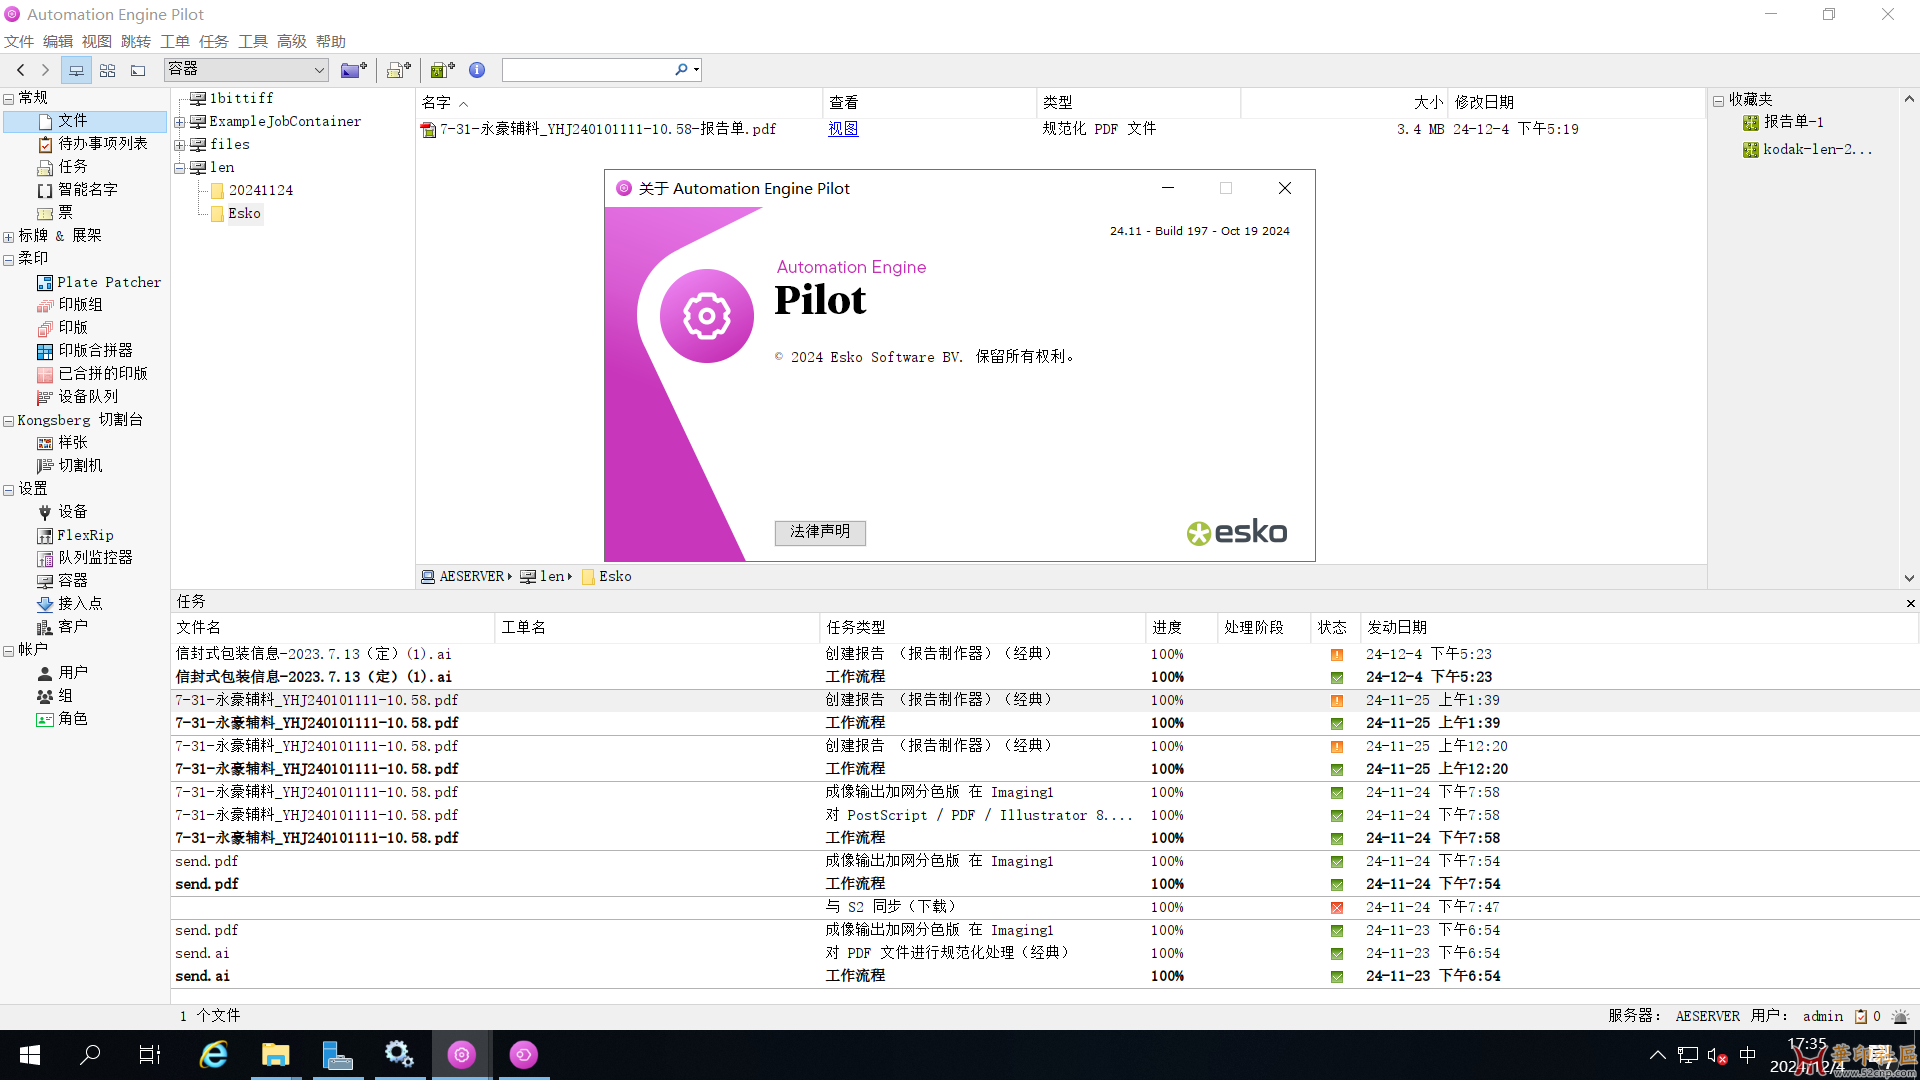
Task: Open 客户 in the sidebar
Action: point(62,626)
